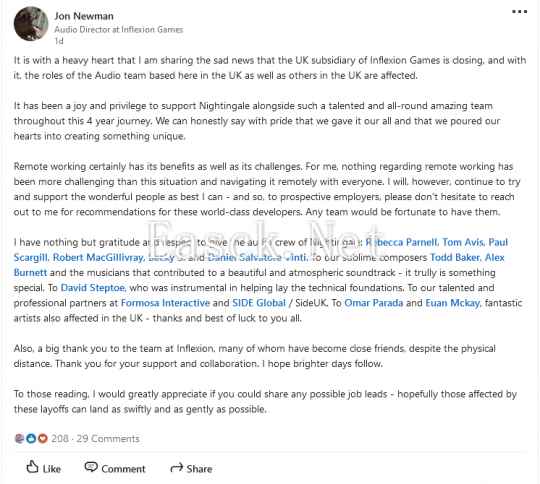Visit the SIDE Global company link
The image size is (540, 484).
point(259,303)
